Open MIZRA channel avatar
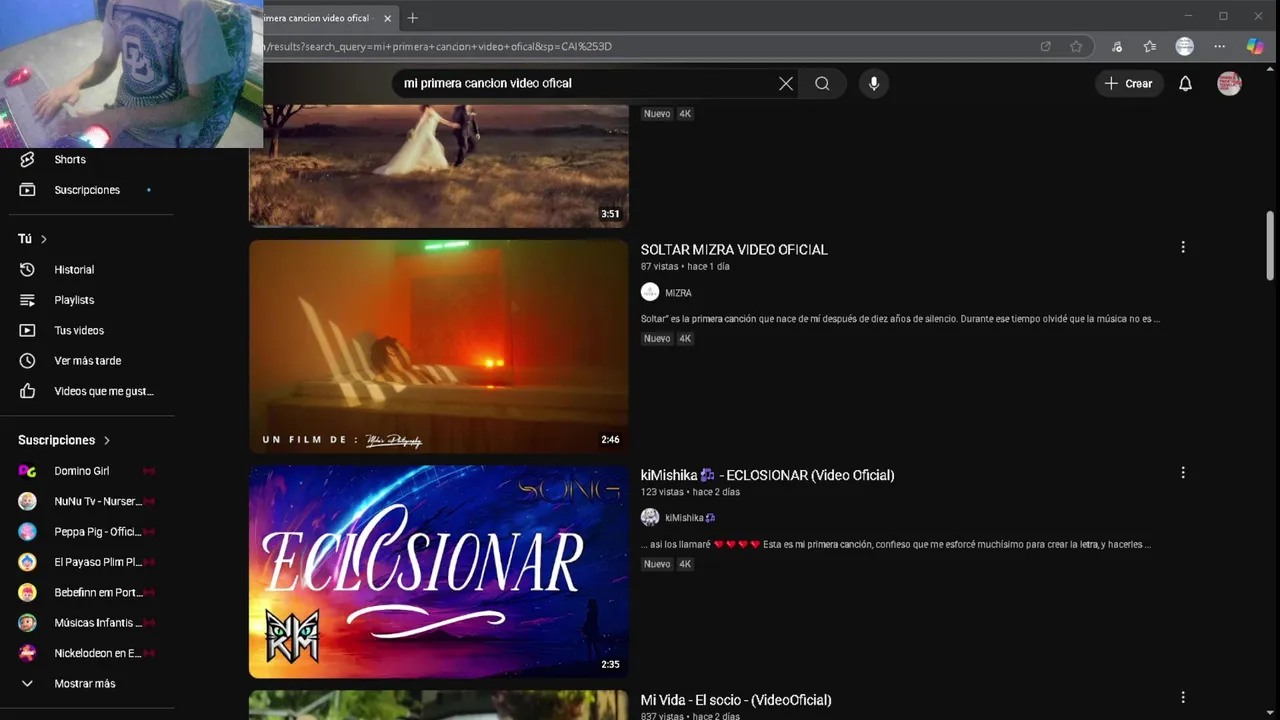 tap(650, 292)
